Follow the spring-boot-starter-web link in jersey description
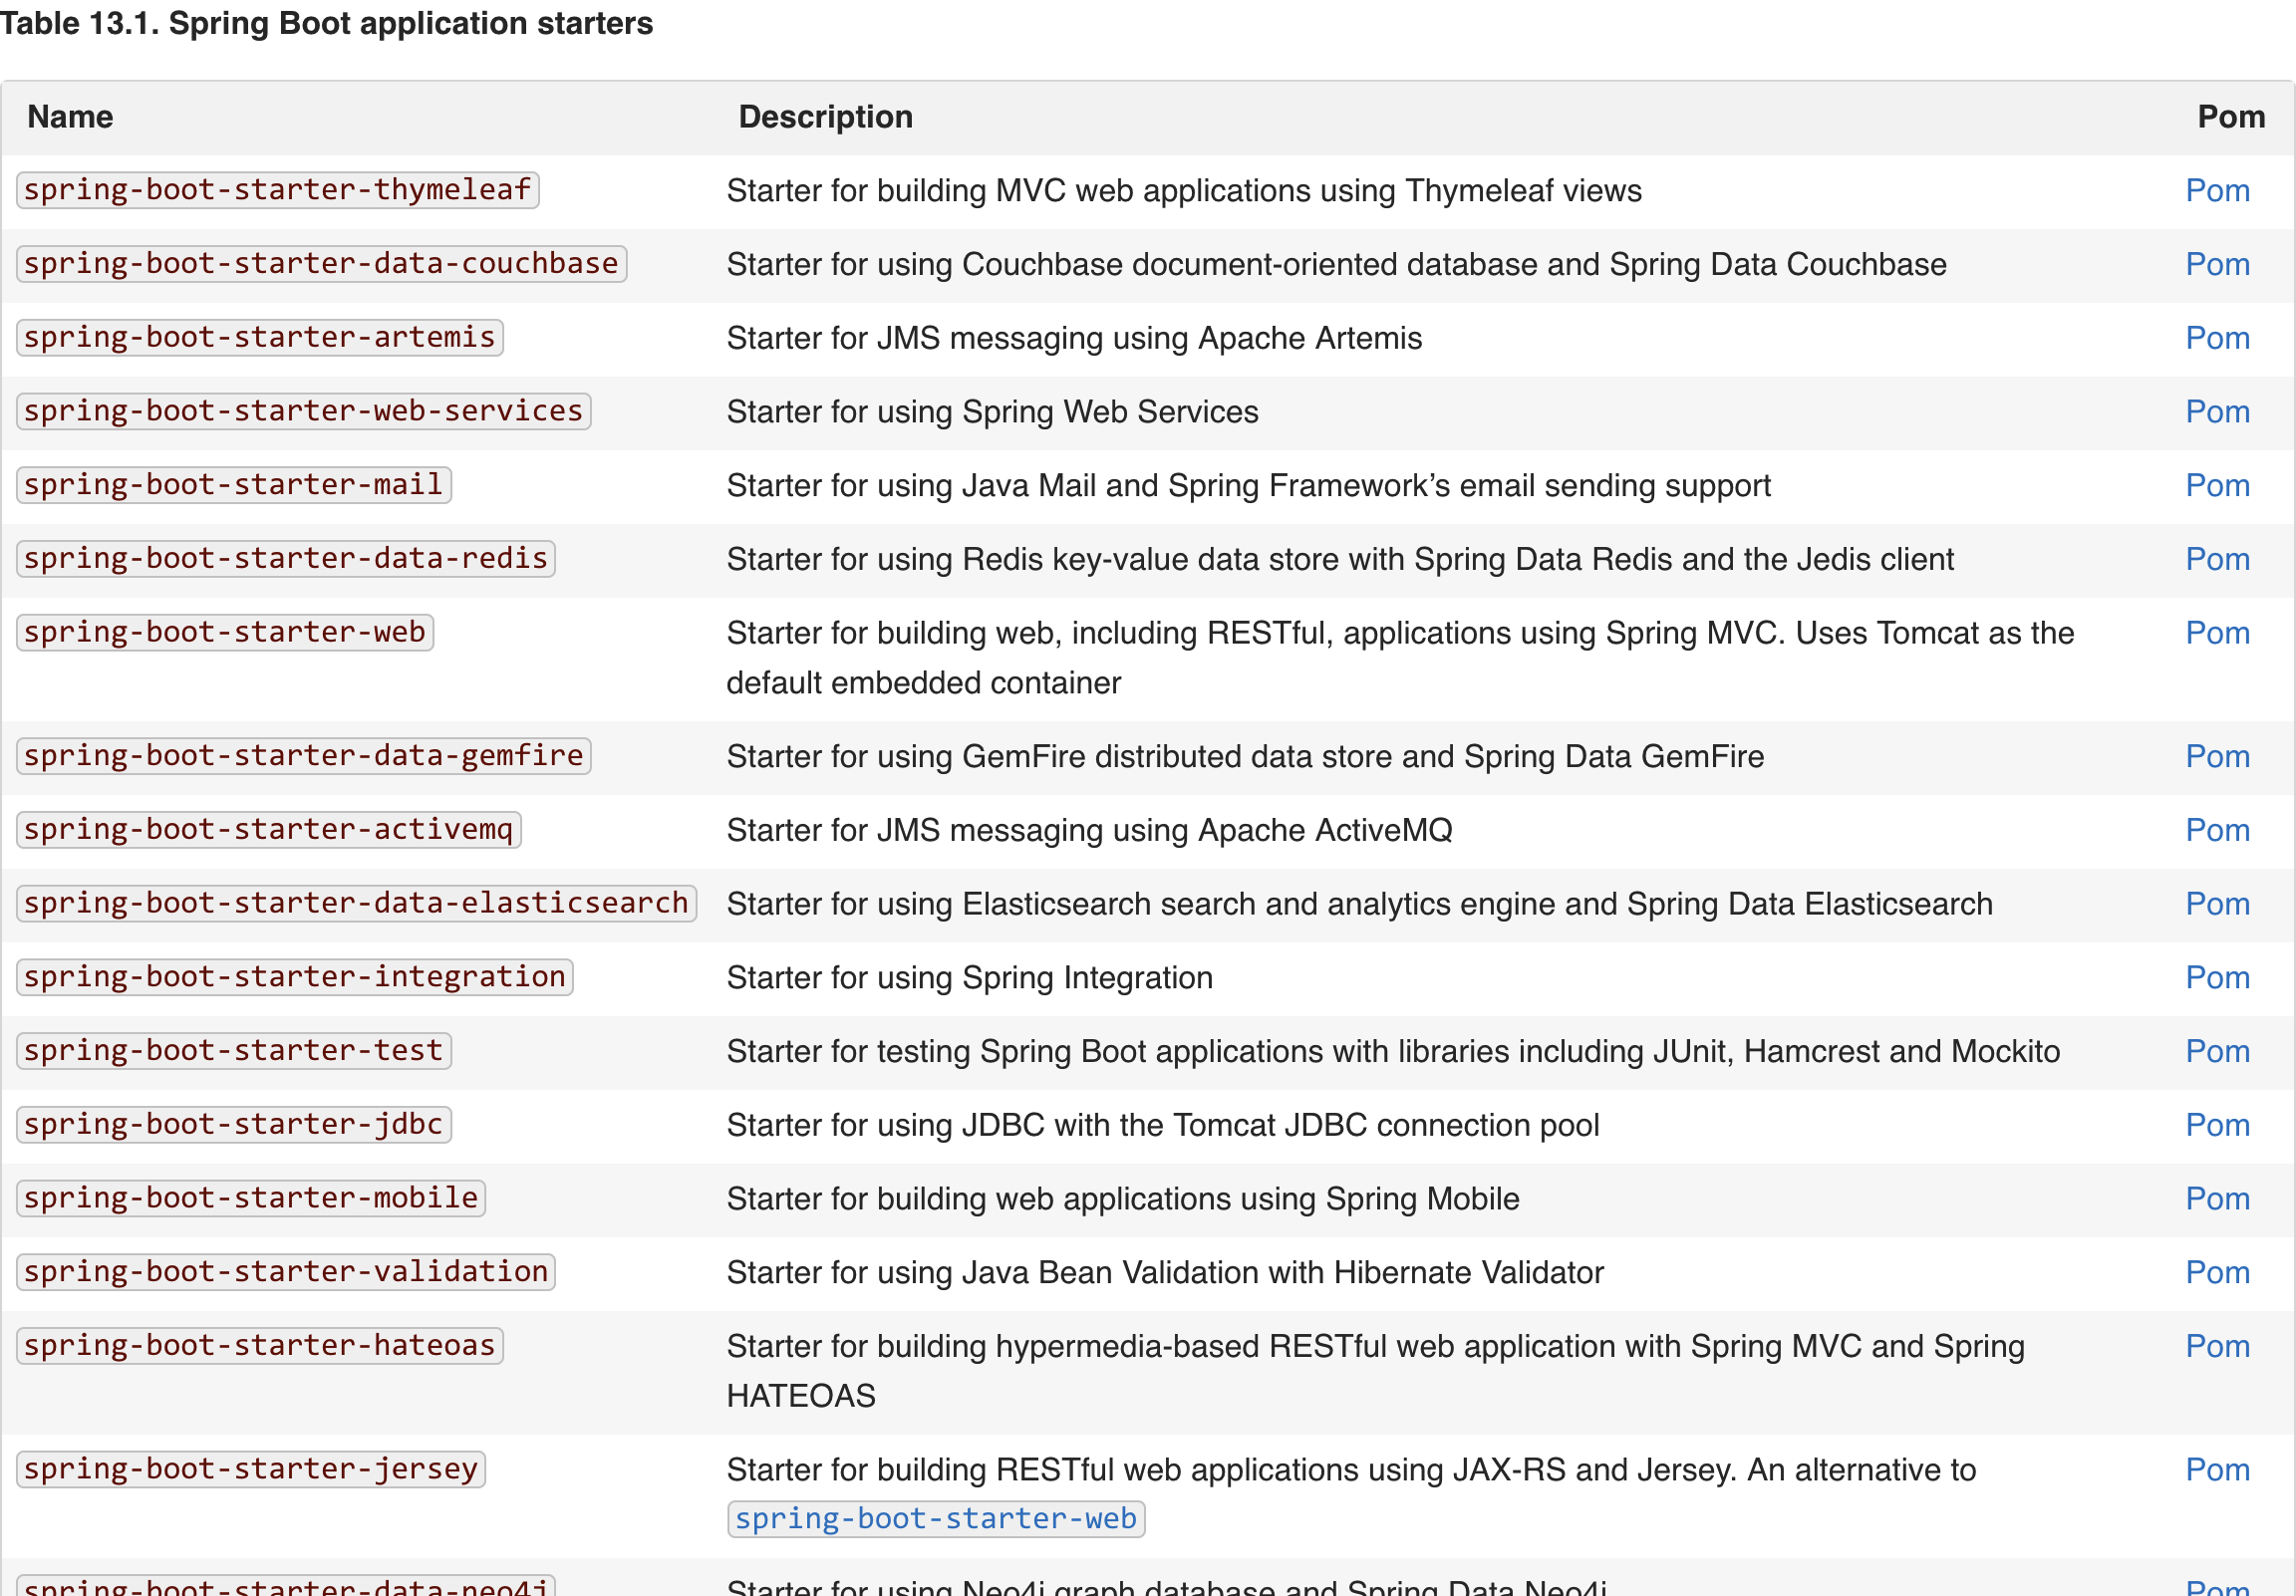The width and height of the screenshot is (2296, 1596). point(935,1519)
